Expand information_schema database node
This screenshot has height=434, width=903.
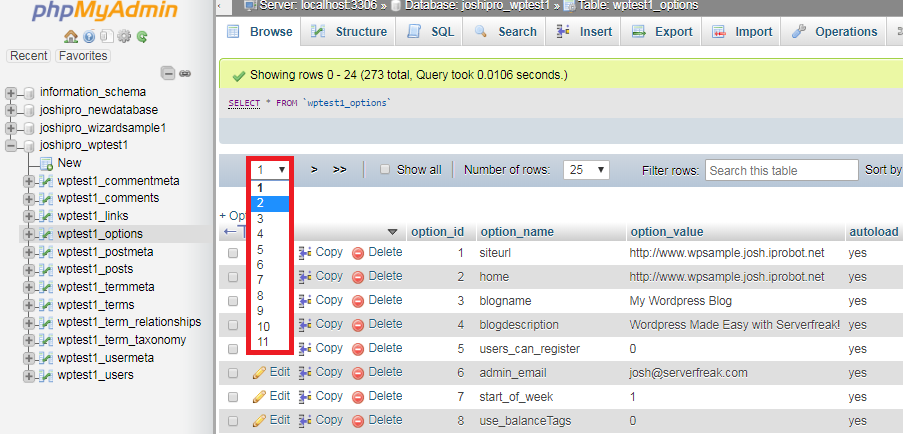[11, 93]
